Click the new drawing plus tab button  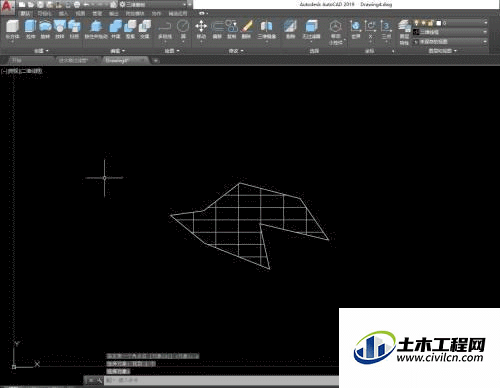point(155,60)
